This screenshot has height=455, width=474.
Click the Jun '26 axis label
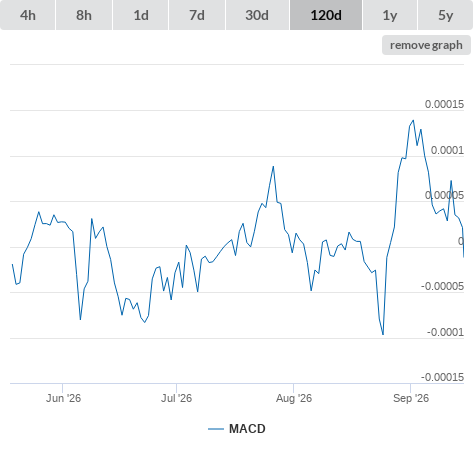63,398
